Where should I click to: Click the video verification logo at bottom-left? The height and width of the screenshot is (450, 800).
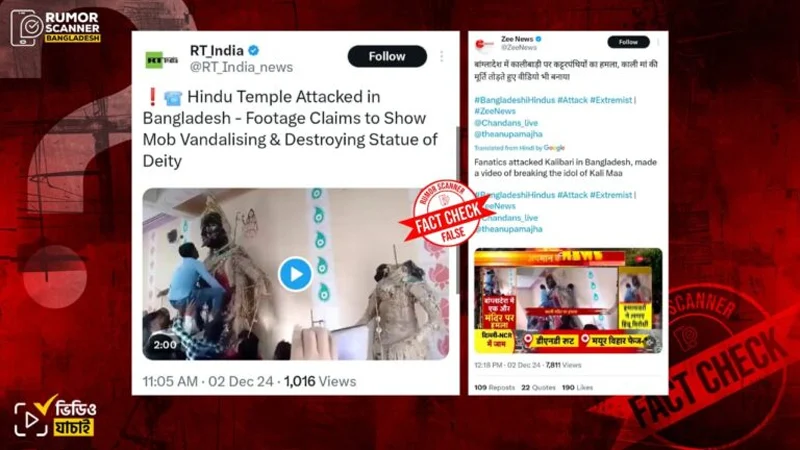point(55,416)
